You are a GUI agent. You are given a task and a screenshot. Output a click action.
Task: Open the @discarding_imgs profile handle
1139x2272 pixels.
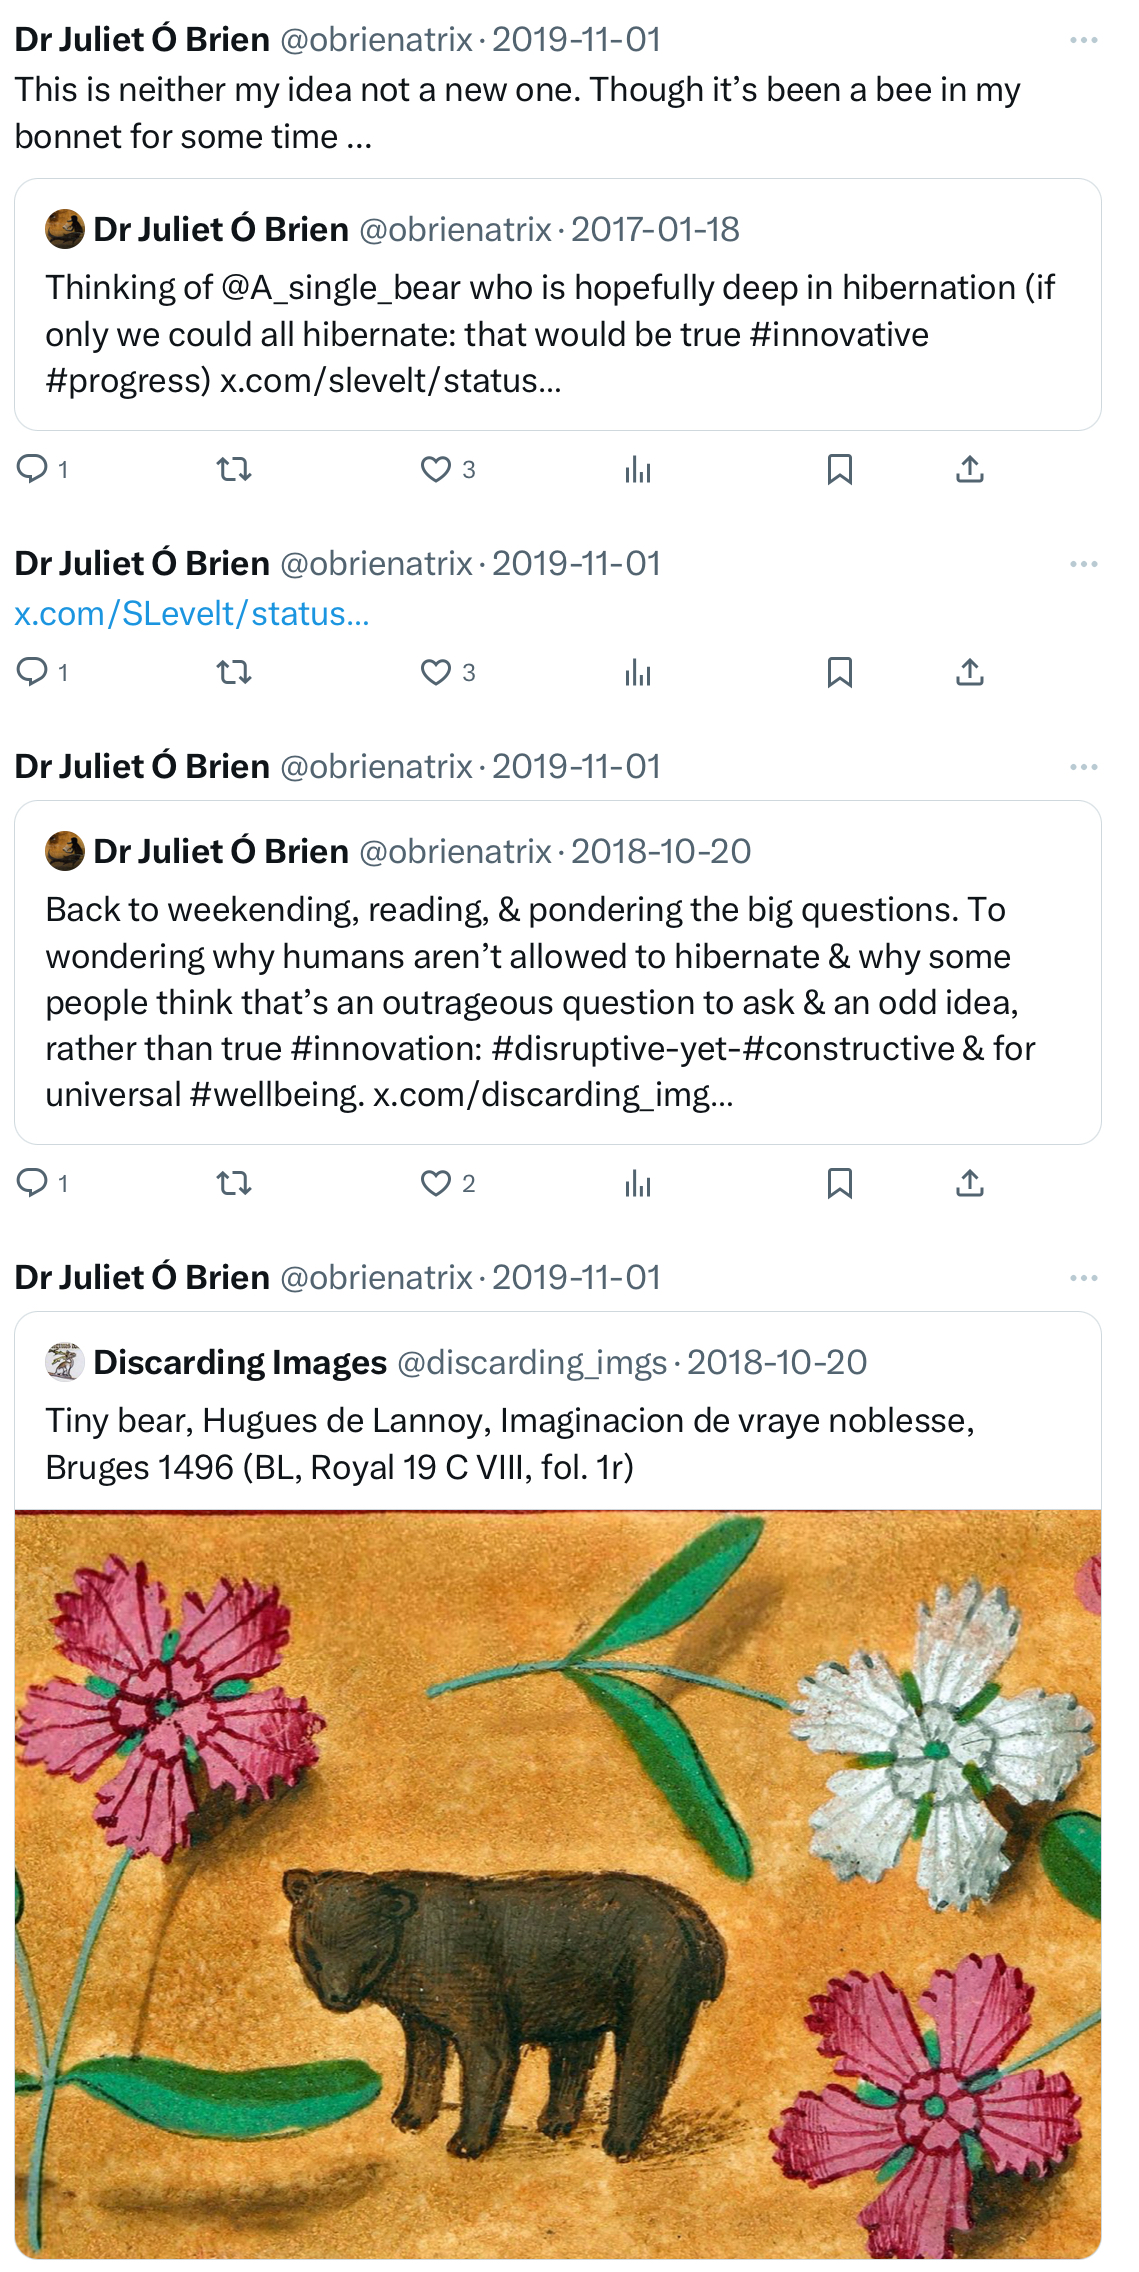tap(531, 1362)
